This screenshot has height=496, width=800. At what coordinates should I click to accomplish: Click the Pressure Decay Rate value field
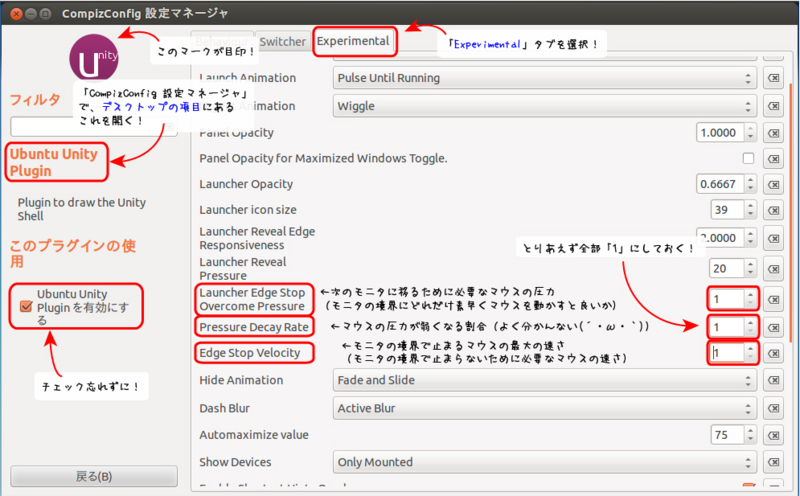point(727,327)
